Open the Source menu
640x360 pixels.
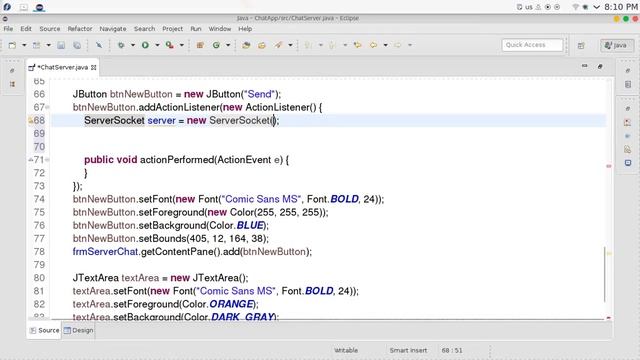[50, 29]
